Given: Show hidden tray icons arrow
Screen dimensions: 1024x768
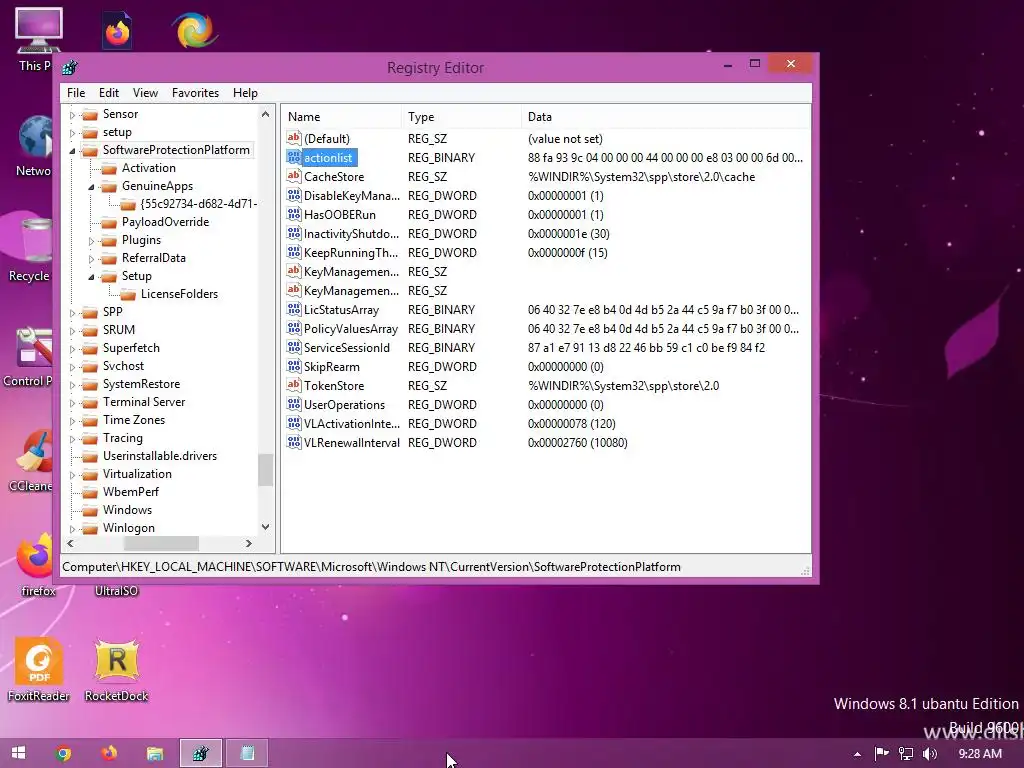Looking at the screenshot, I should click(857, 754).
